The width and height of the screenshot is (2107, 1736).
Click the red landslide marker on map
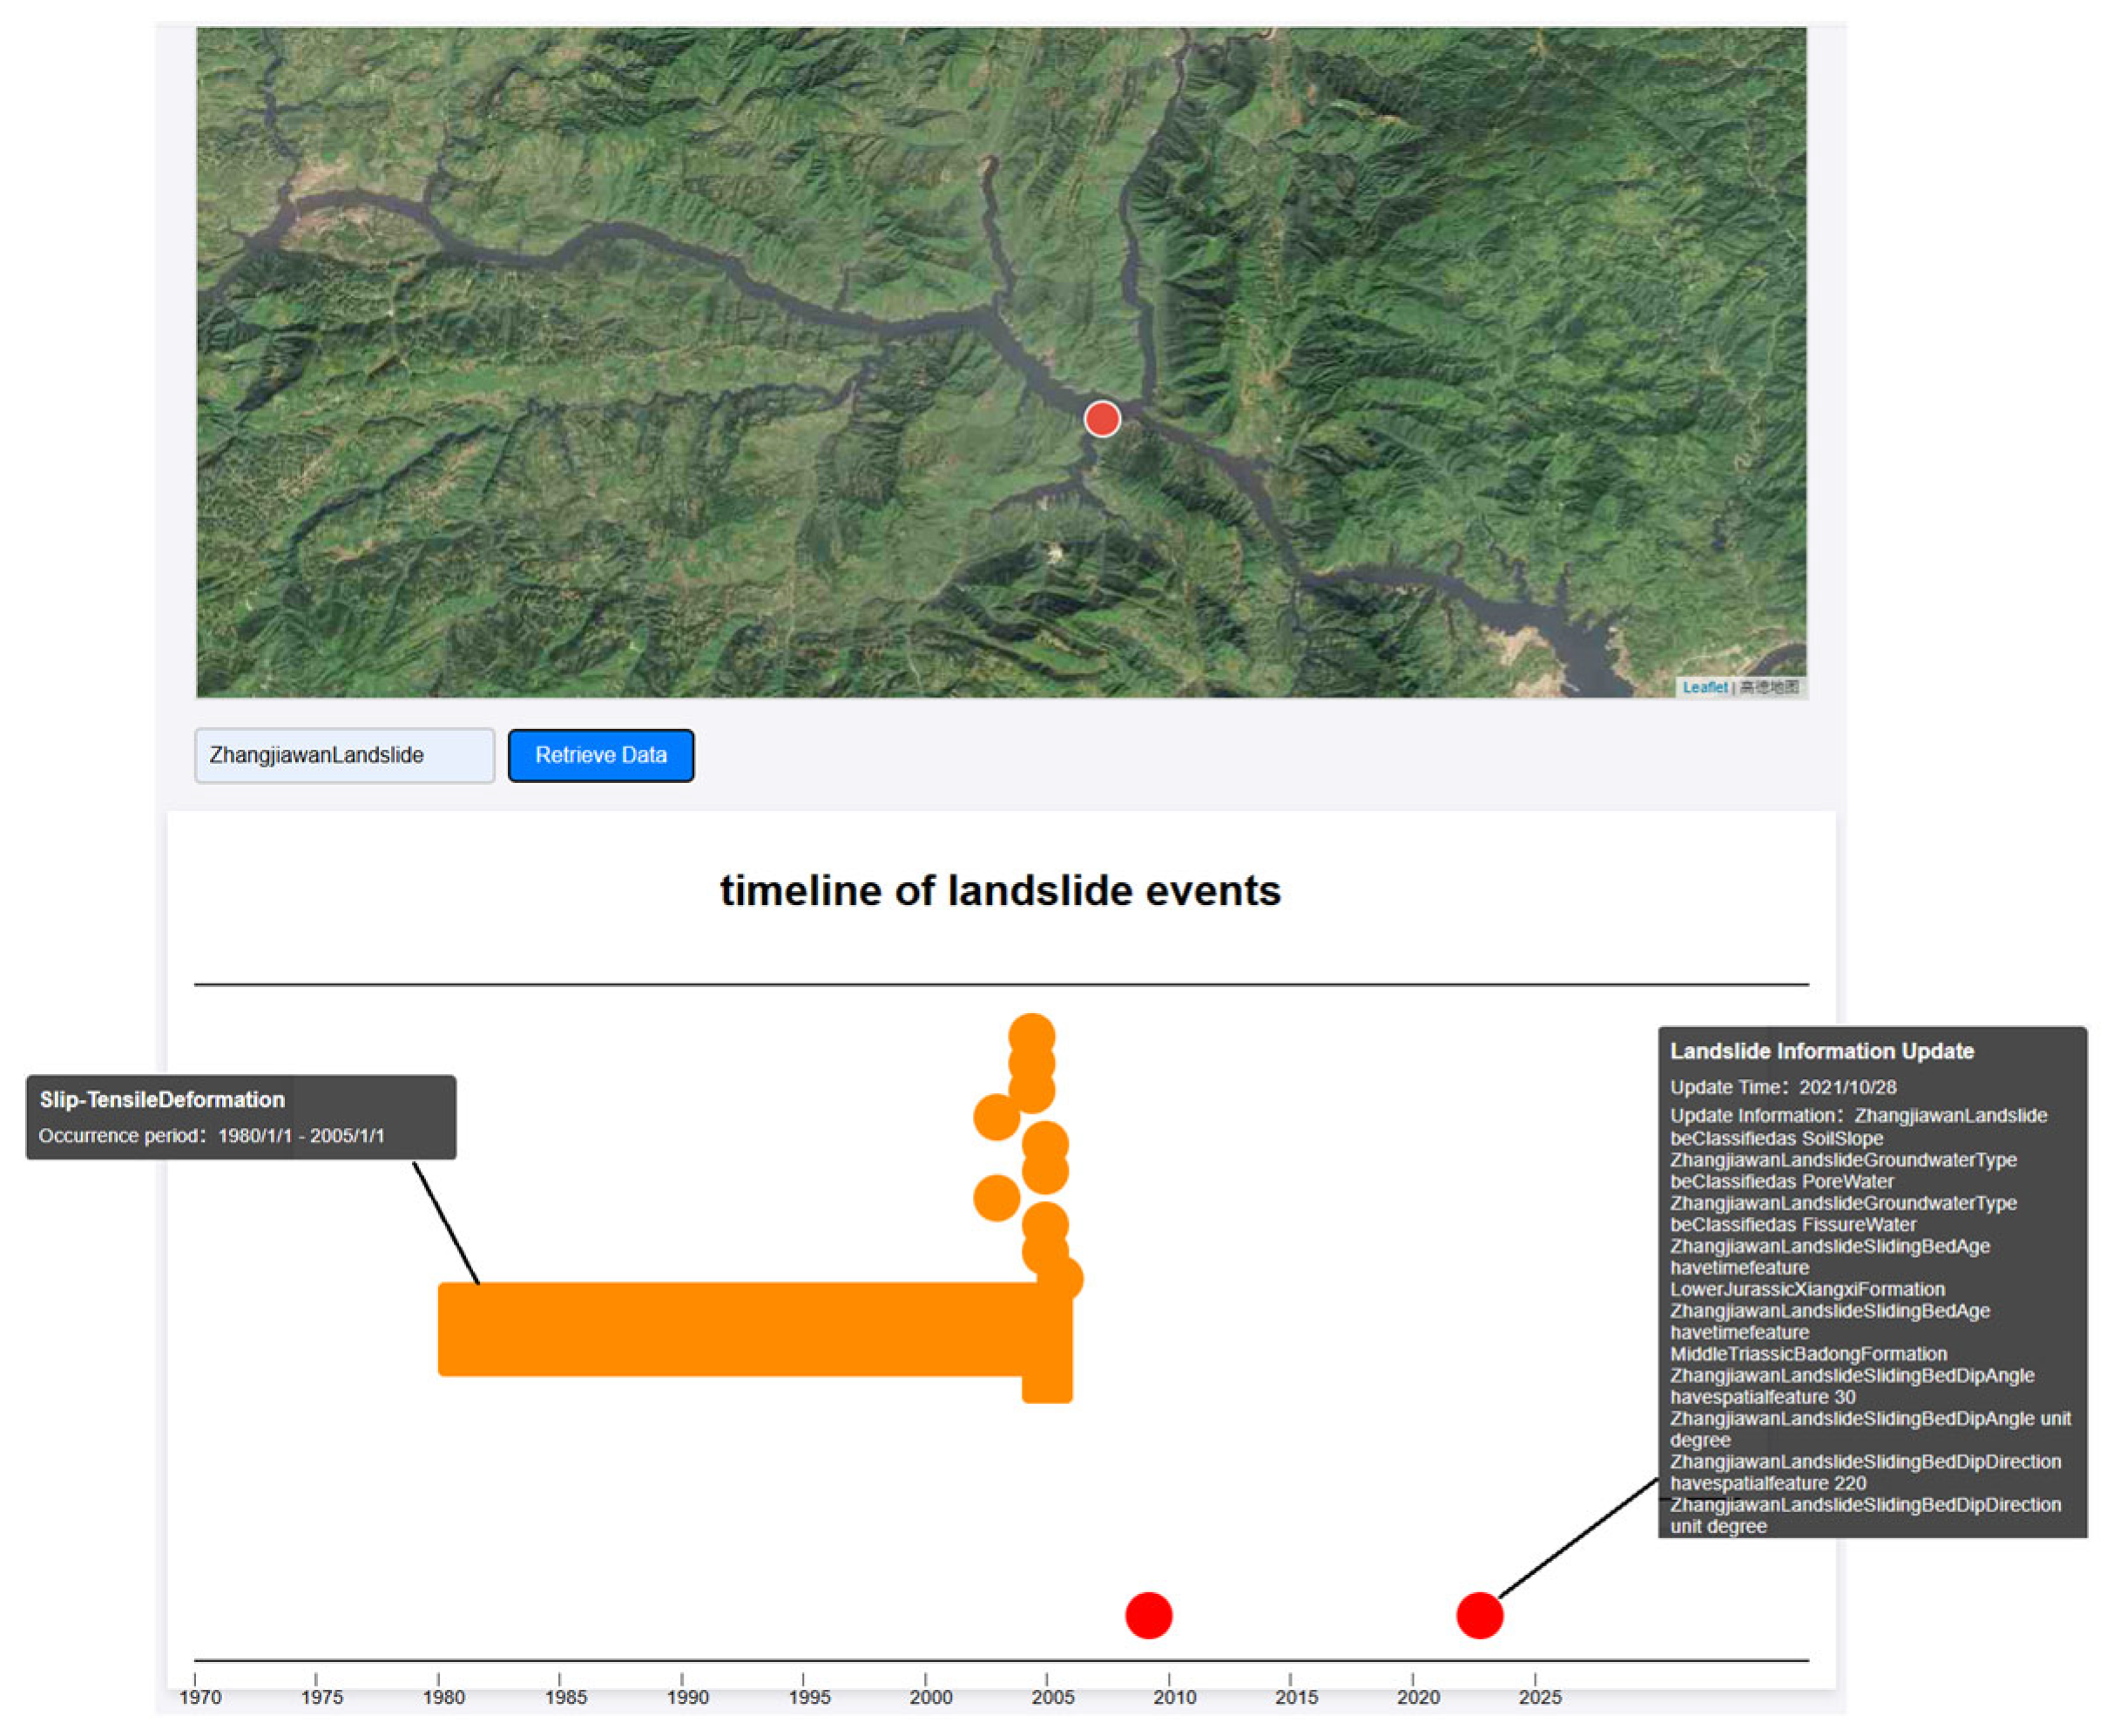pos(1101,419)
